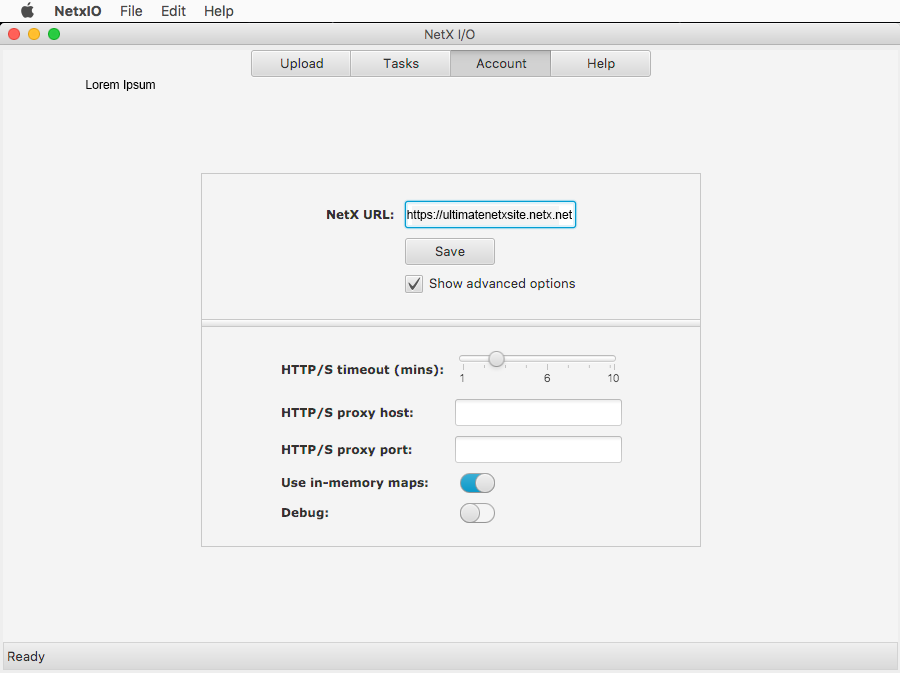Uncheck Show advanced options
Screen dimensions: 900x673
(x=414, y=284)
